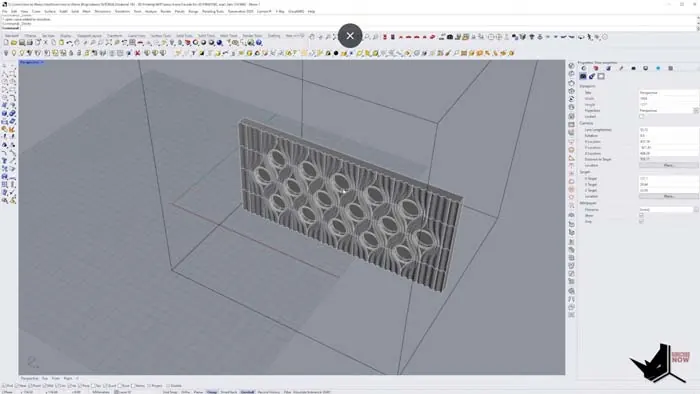Click the Undo arrow icon

[x=69, y=42]
